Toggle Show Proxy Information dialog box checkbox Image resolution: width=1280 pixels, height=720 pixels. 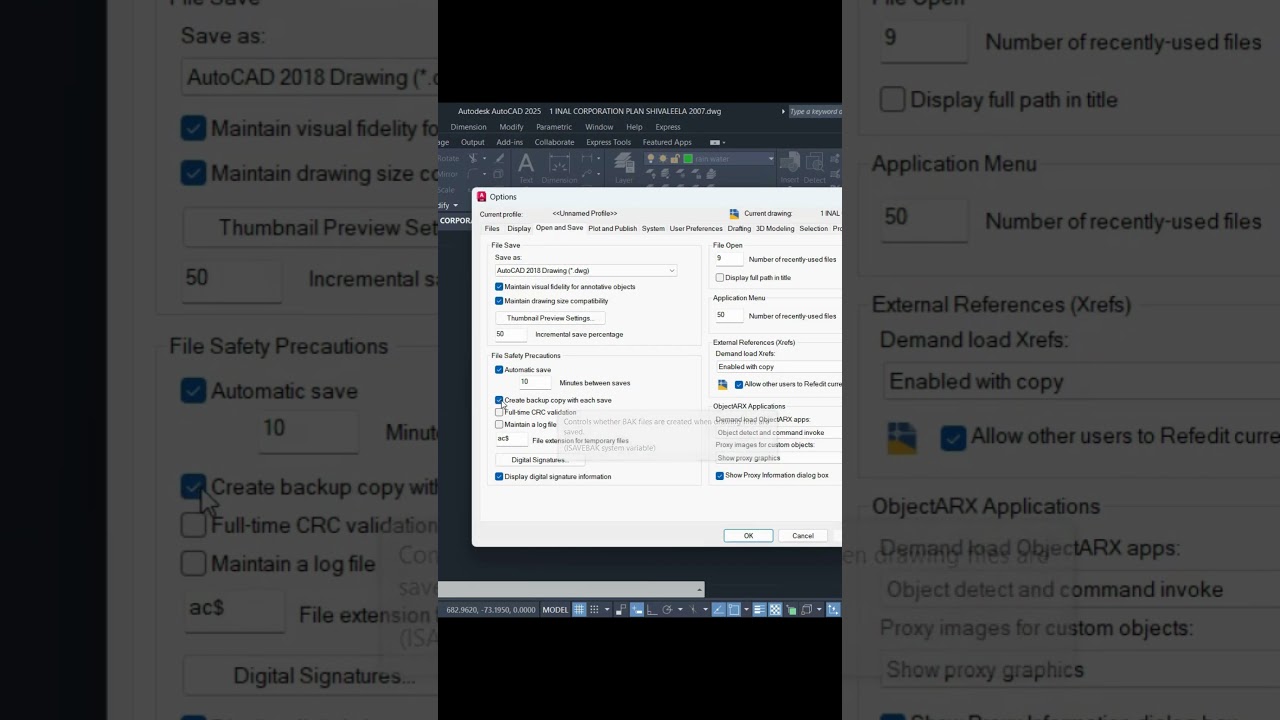pos(720,476)
